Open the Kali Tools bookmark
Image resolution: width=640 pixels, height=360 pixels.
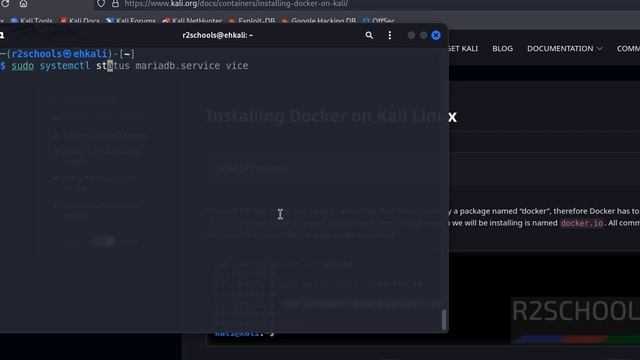[x=31, y=21]
